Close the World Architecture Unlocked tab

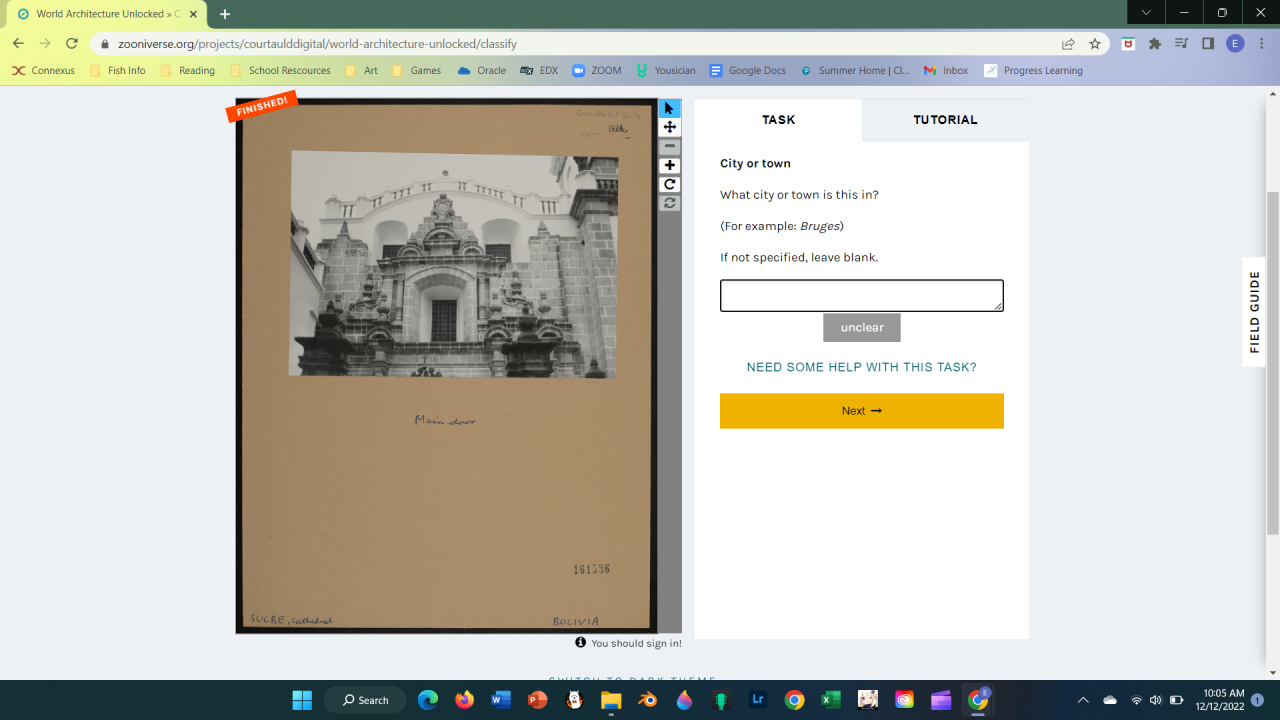tap(193, 14)
